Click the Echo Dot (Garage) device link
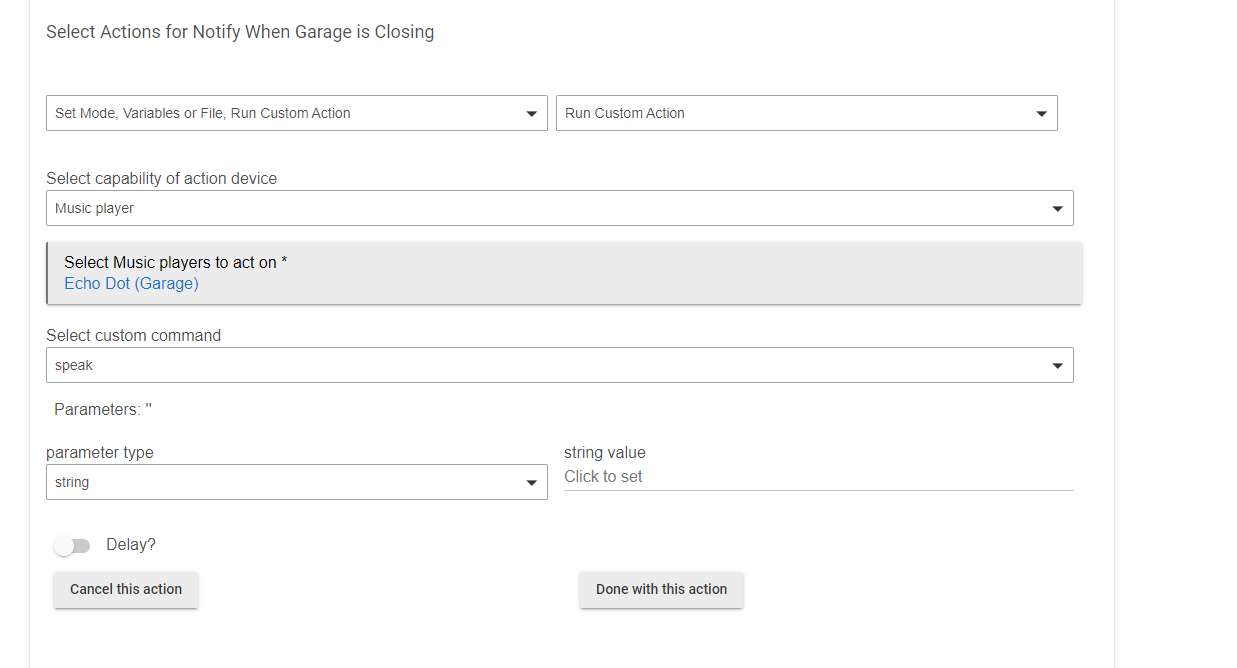This screenshot has height=668, width=1237. 131,284
